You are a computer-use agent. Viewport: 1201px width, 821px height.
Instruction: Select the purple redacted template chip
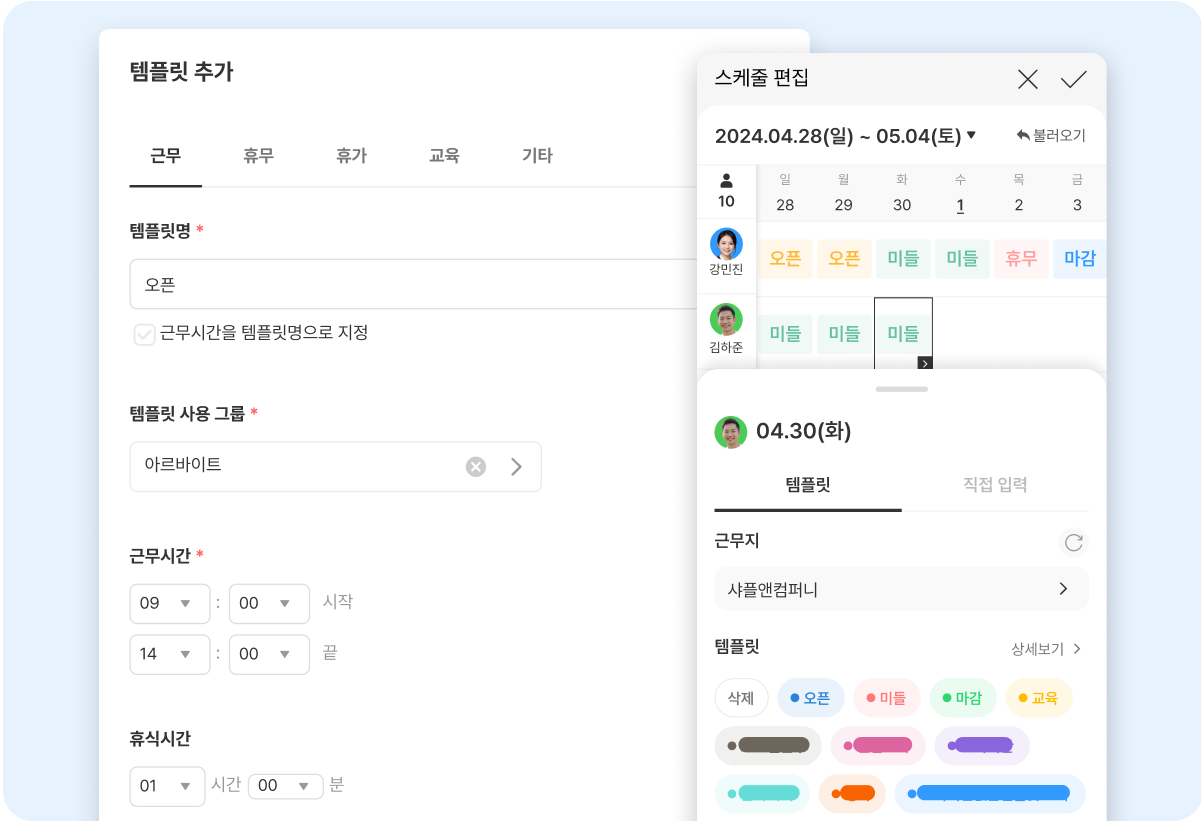(982, 745)
